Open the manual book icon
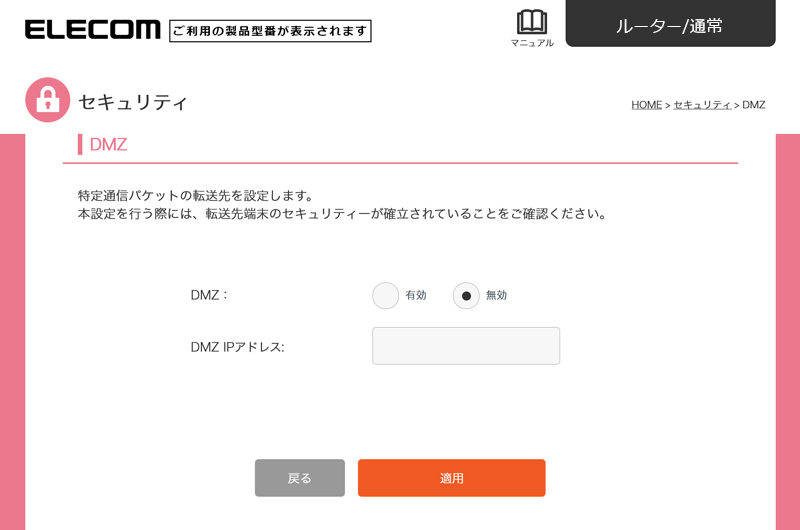 click(x=531, y=22)
